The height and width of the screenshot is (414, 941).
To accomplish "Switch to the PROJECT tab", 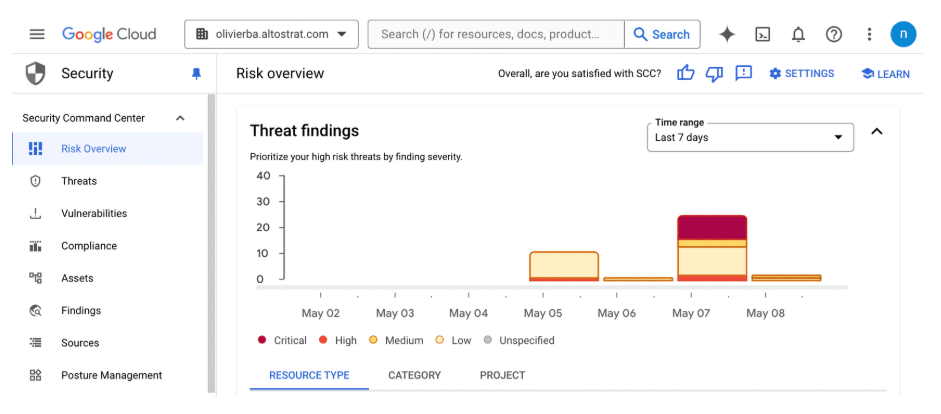I will (x=502, y=376).
